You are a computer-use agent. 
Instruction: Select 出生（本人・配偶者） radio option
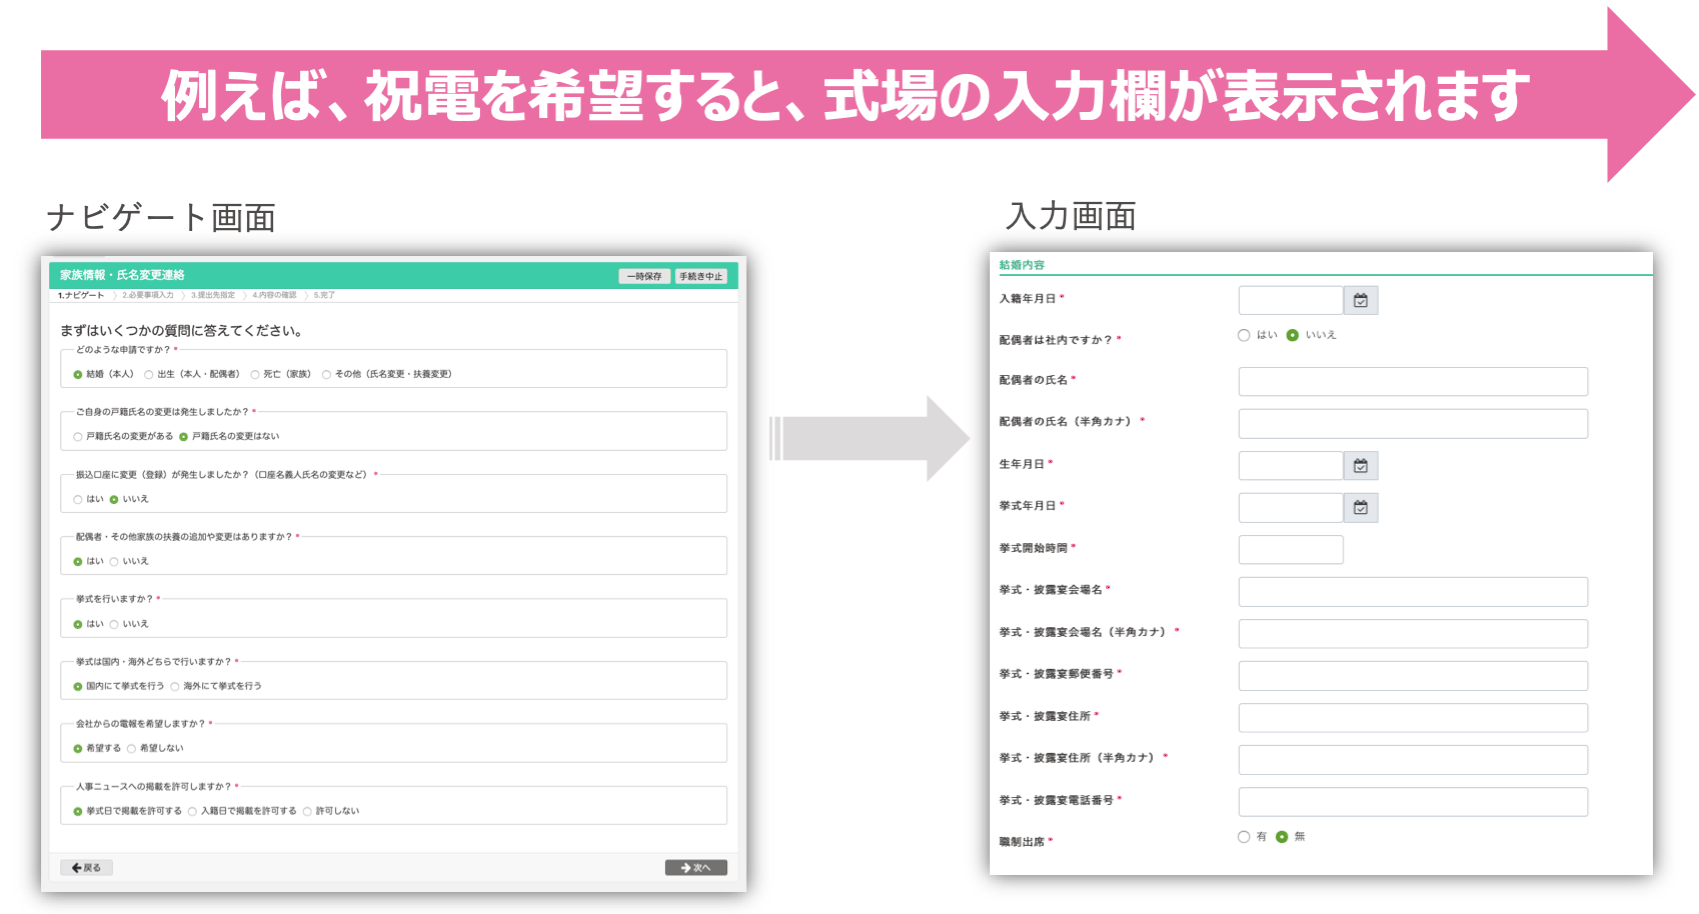(149, 375)
